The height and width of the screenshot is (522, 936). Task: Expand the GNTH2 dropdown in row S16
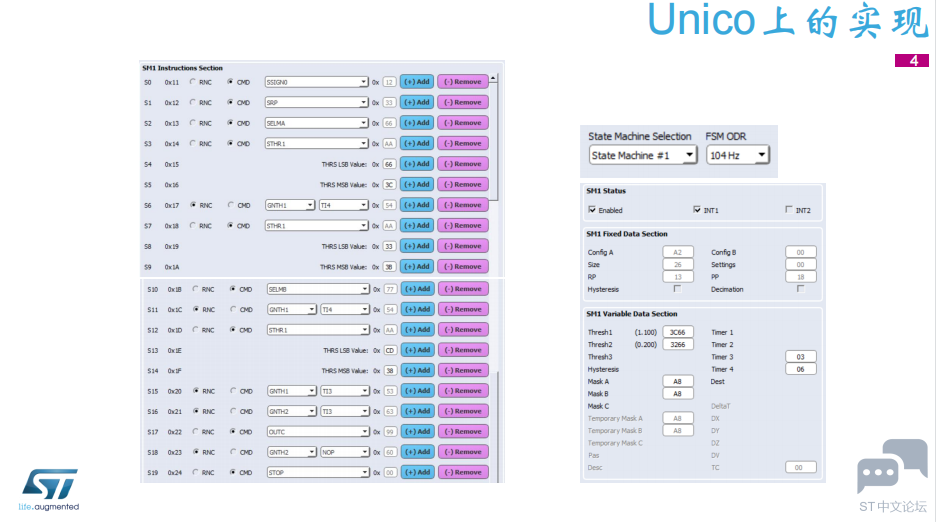coord(292,412)
